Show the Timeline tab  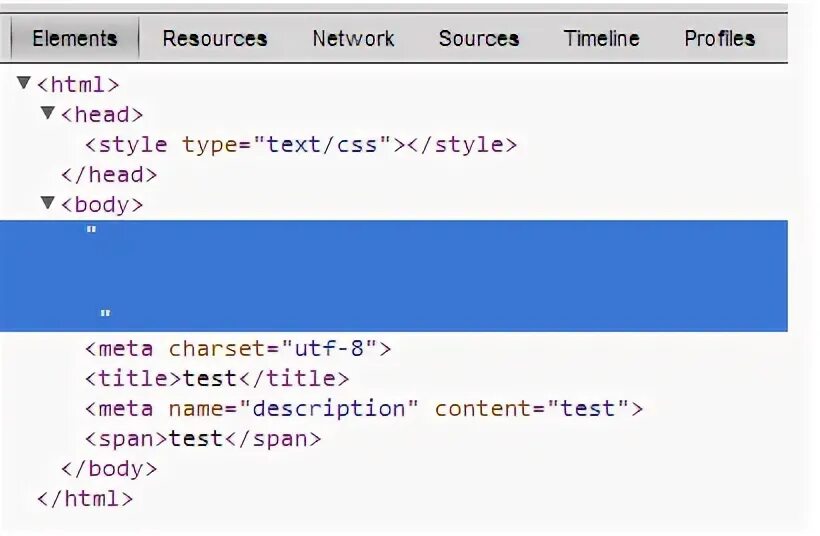(601, 39)
